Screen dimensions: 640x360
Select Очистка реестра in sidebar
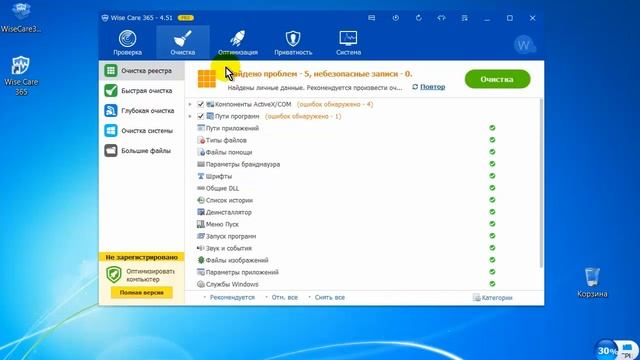(x=142, y=71)
